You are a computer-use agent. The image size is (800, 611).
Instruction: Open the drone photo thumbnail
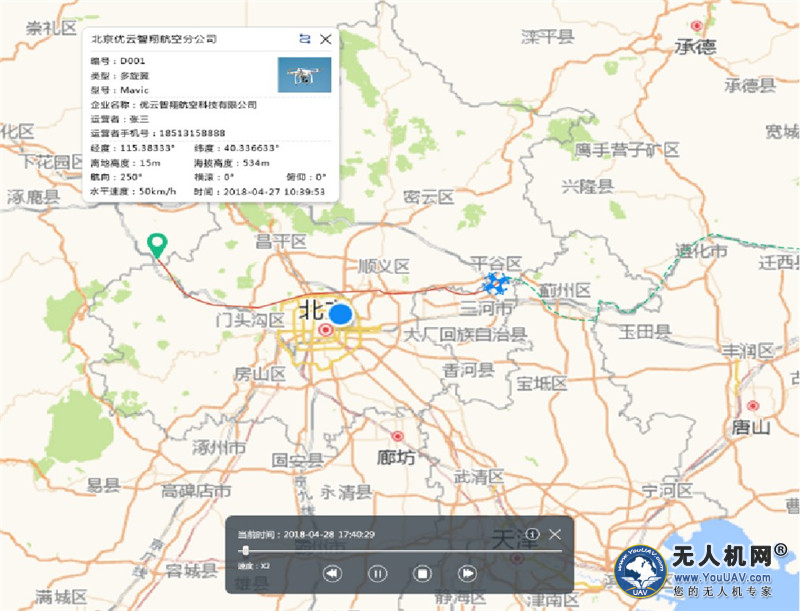(x=304, y=75)
